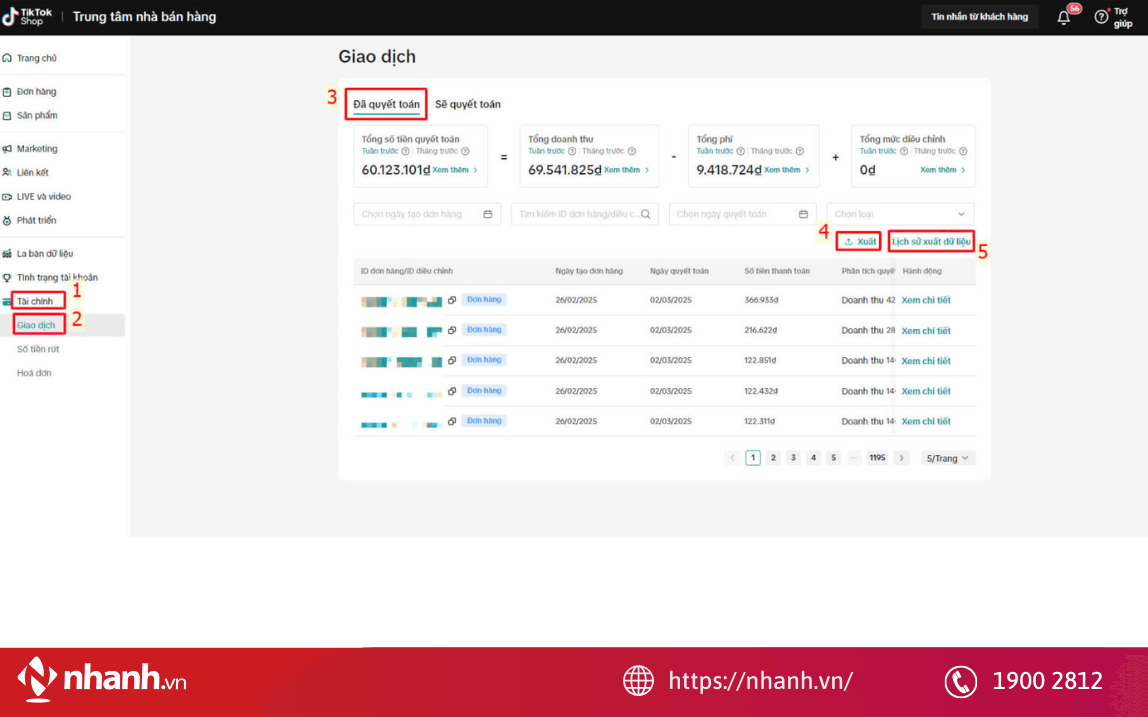Screen dimensions: 1148x717
Task: Click Xem chi tiết for first order
Action: click(x=925, y=300)
